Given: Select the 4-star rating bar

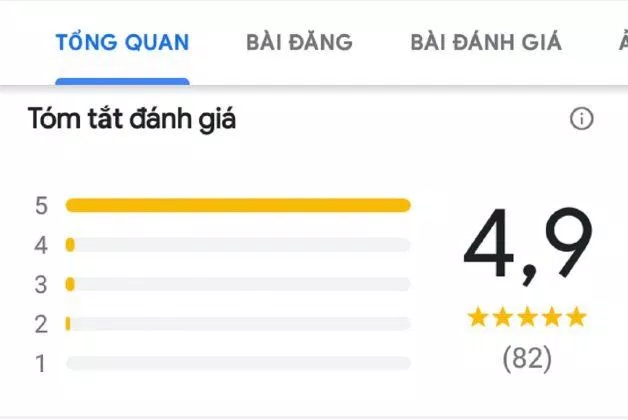Looking at the screenshot, I should click(238, 245).
